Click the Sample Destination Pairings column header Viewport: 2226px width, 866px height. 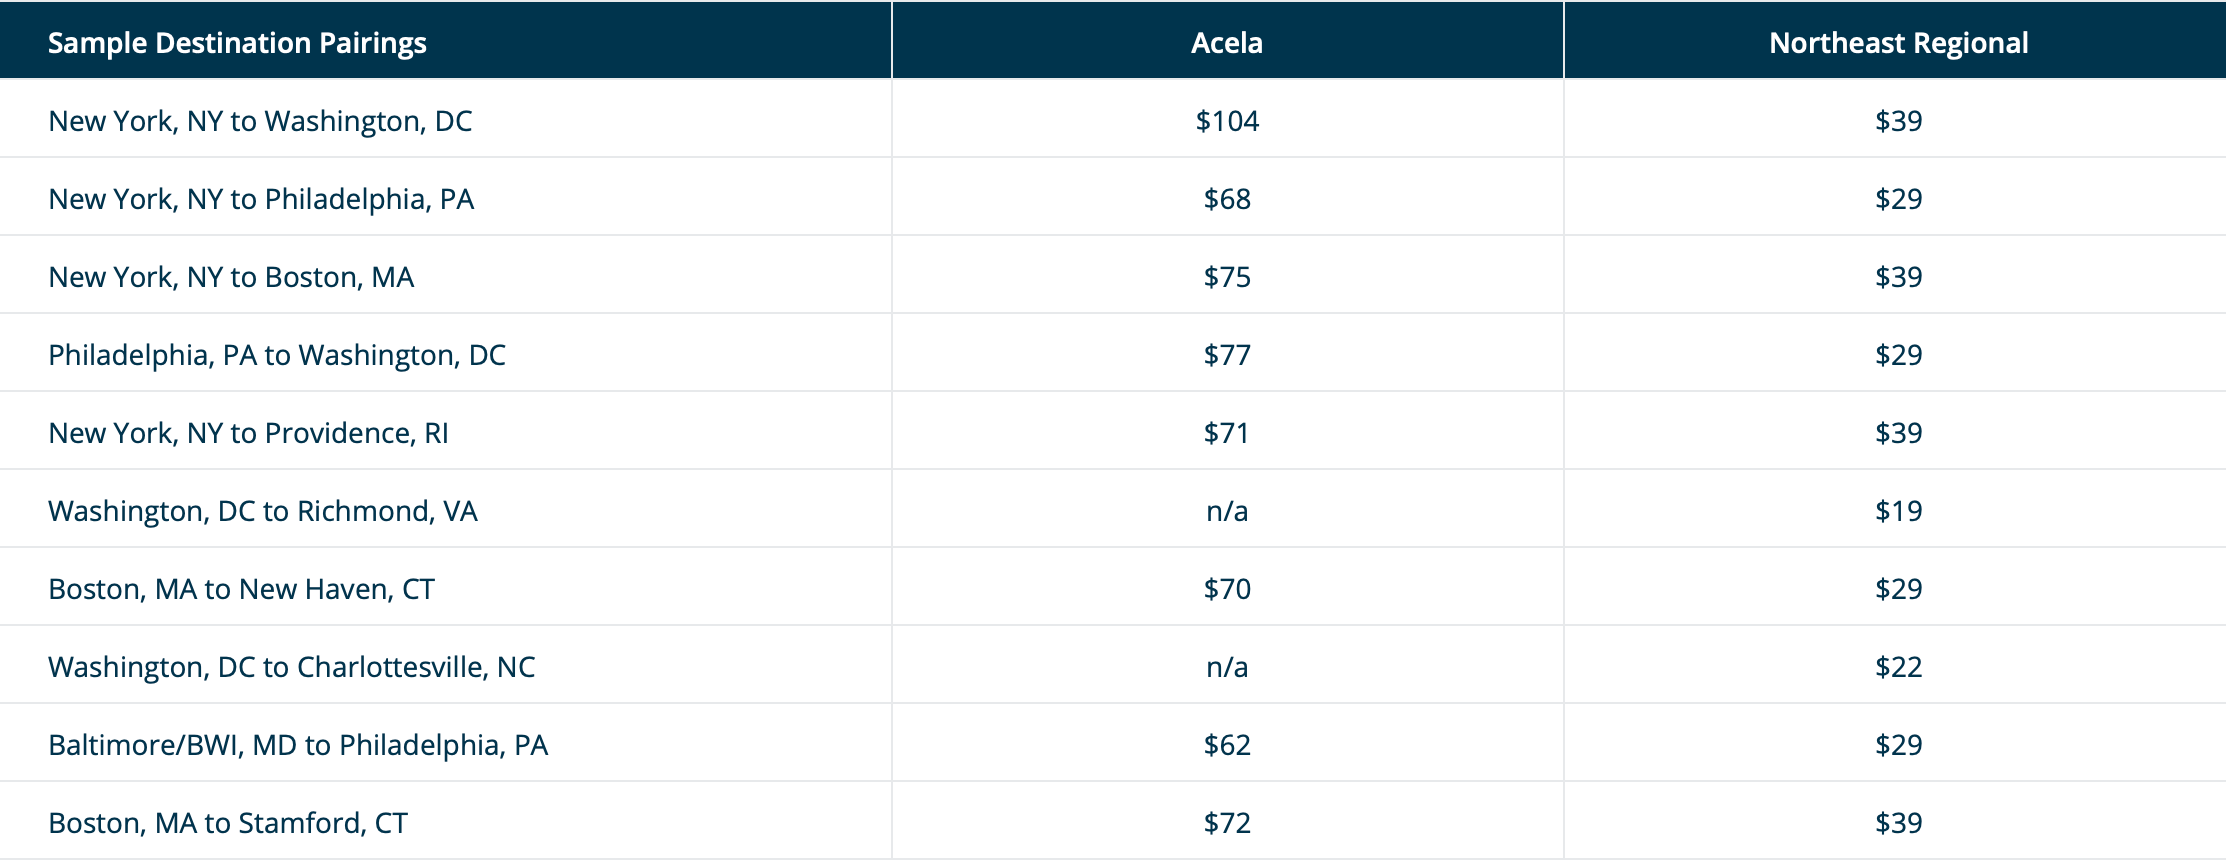coord(237,43)
